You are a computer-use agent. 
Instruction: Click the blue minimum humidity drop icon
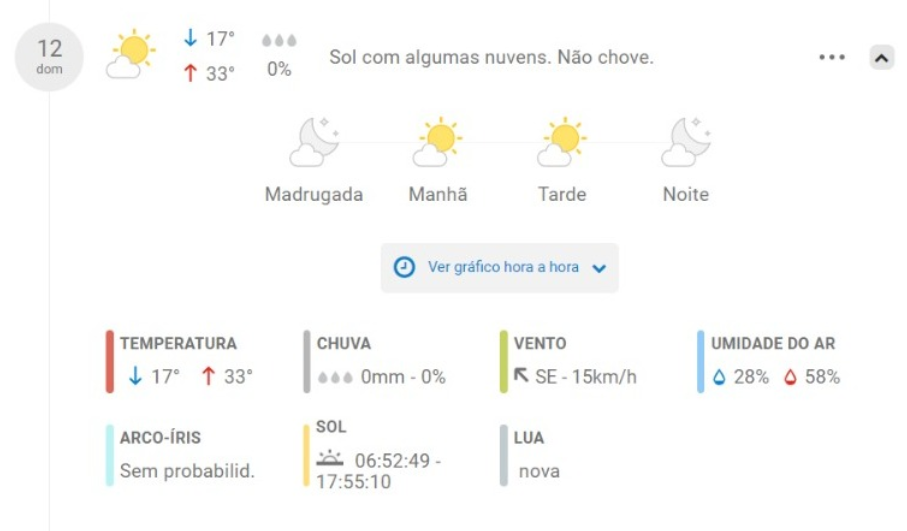[x=719, y=377]
